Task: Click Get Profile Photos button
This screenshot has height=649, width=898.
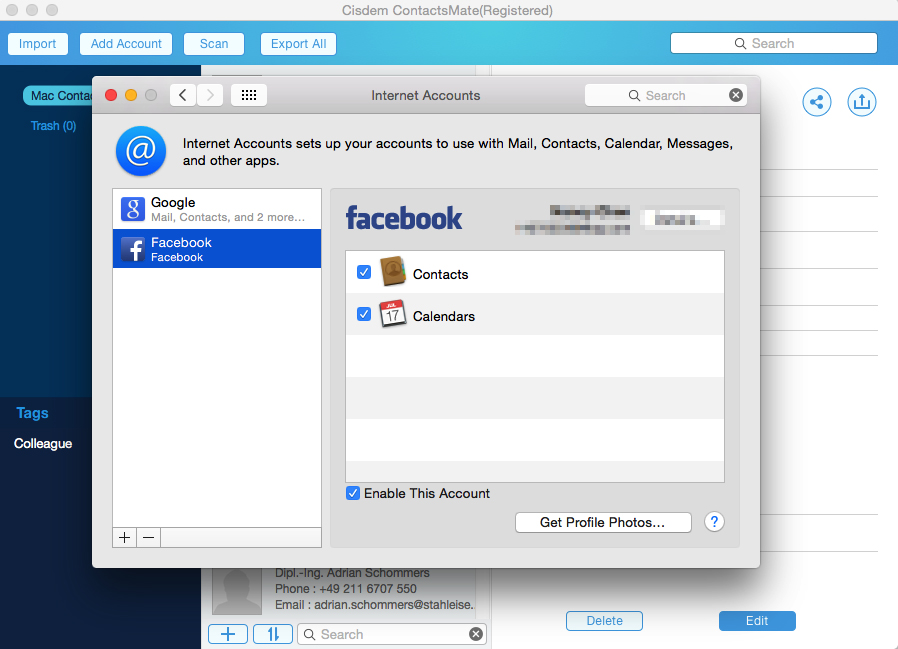Action: [603, 522]
